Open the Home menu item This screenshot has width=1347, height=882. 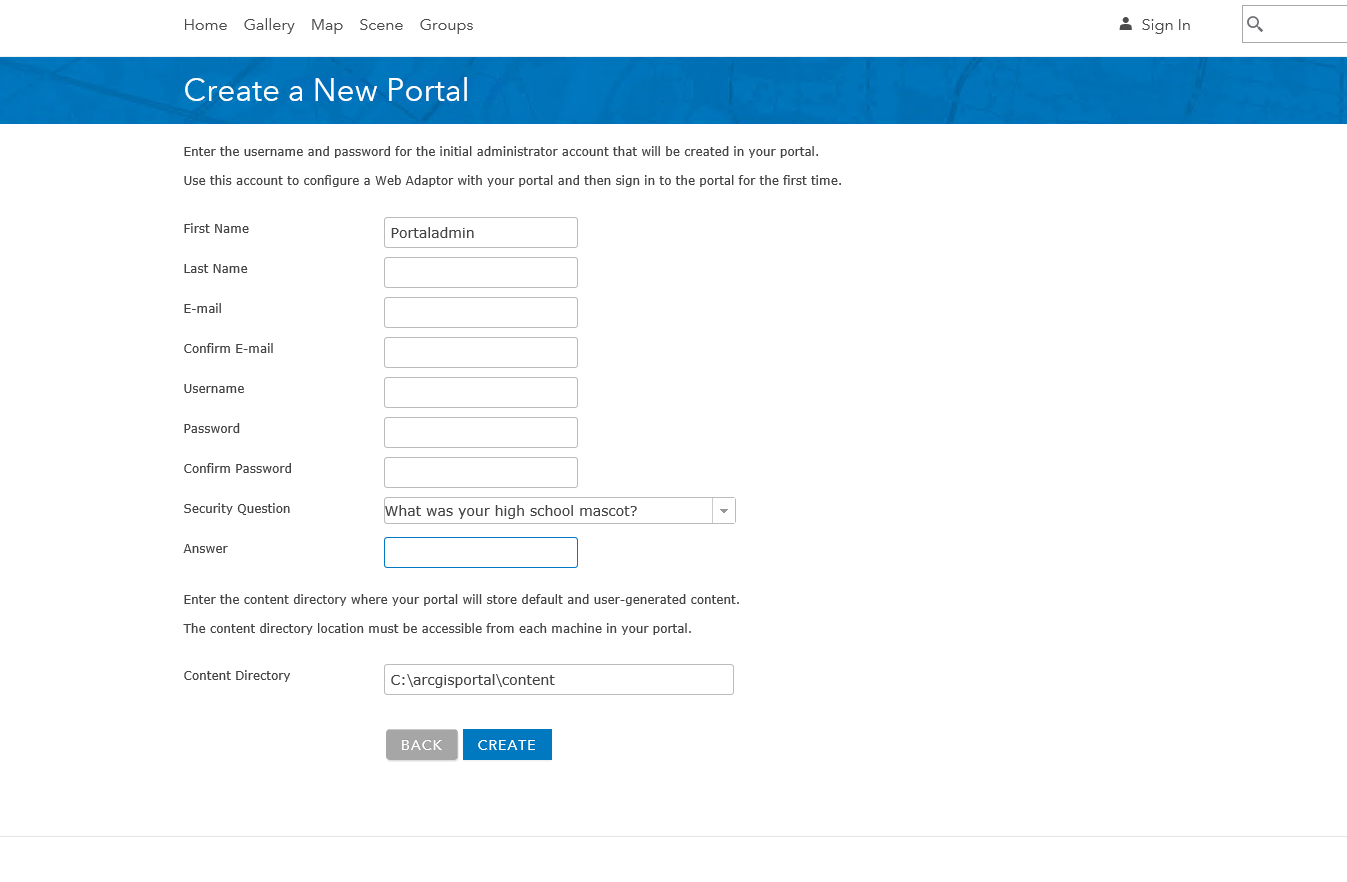click(x=205, y=25)
